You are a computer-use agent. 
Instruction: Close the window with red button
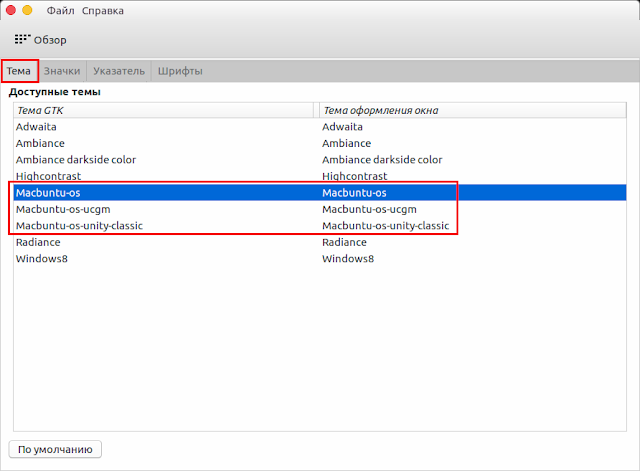pos(11,10)
